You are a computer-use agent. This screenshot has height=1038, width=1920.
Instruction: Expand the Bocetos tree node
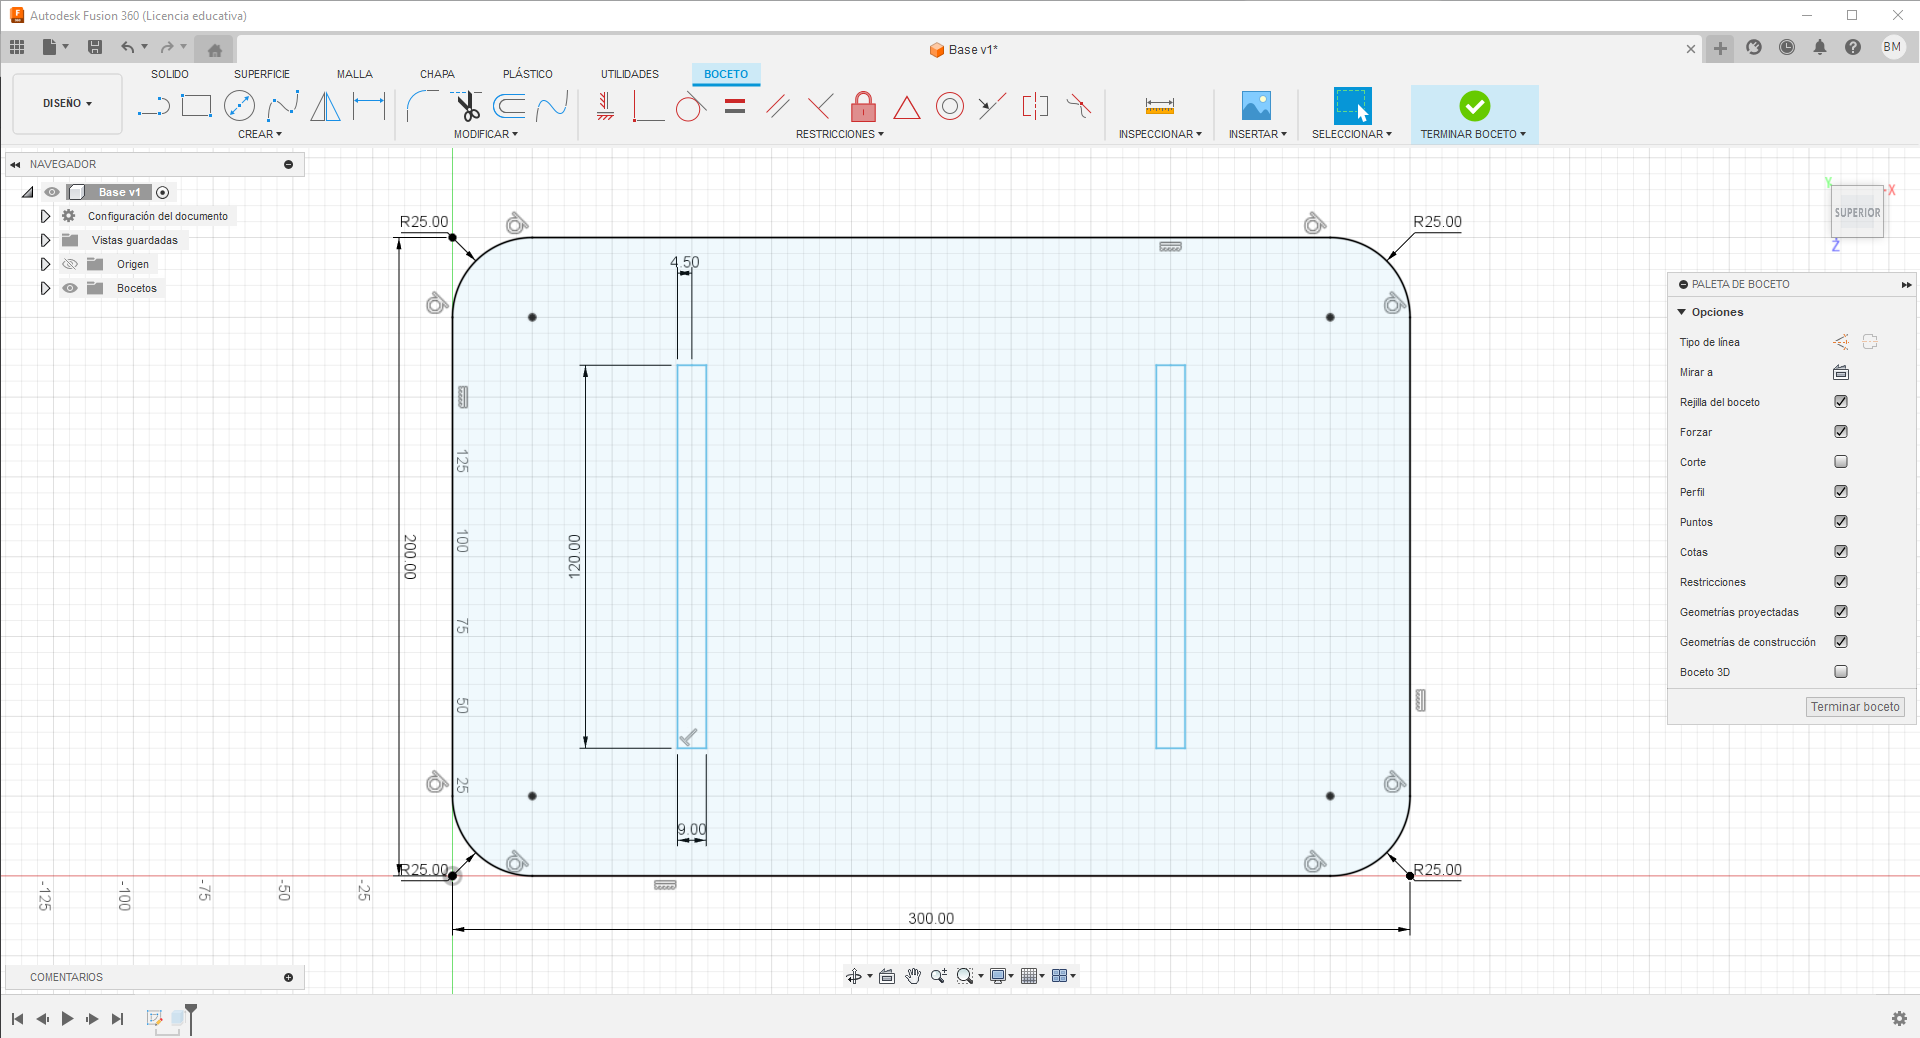coord(45,288)
